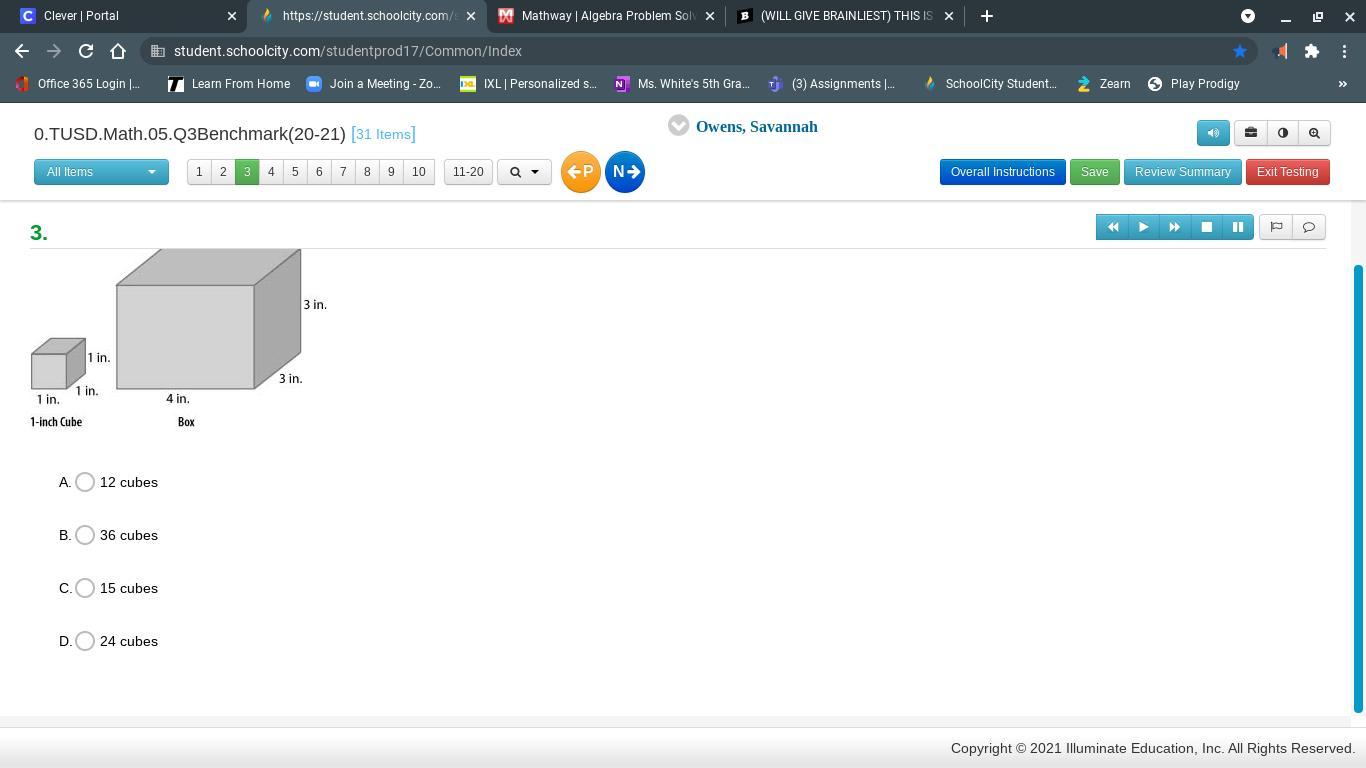Viewport: 1366px width, 768px height.
Task: Play the question audio
Action: pyautogui.click(x=1144, y=227)
